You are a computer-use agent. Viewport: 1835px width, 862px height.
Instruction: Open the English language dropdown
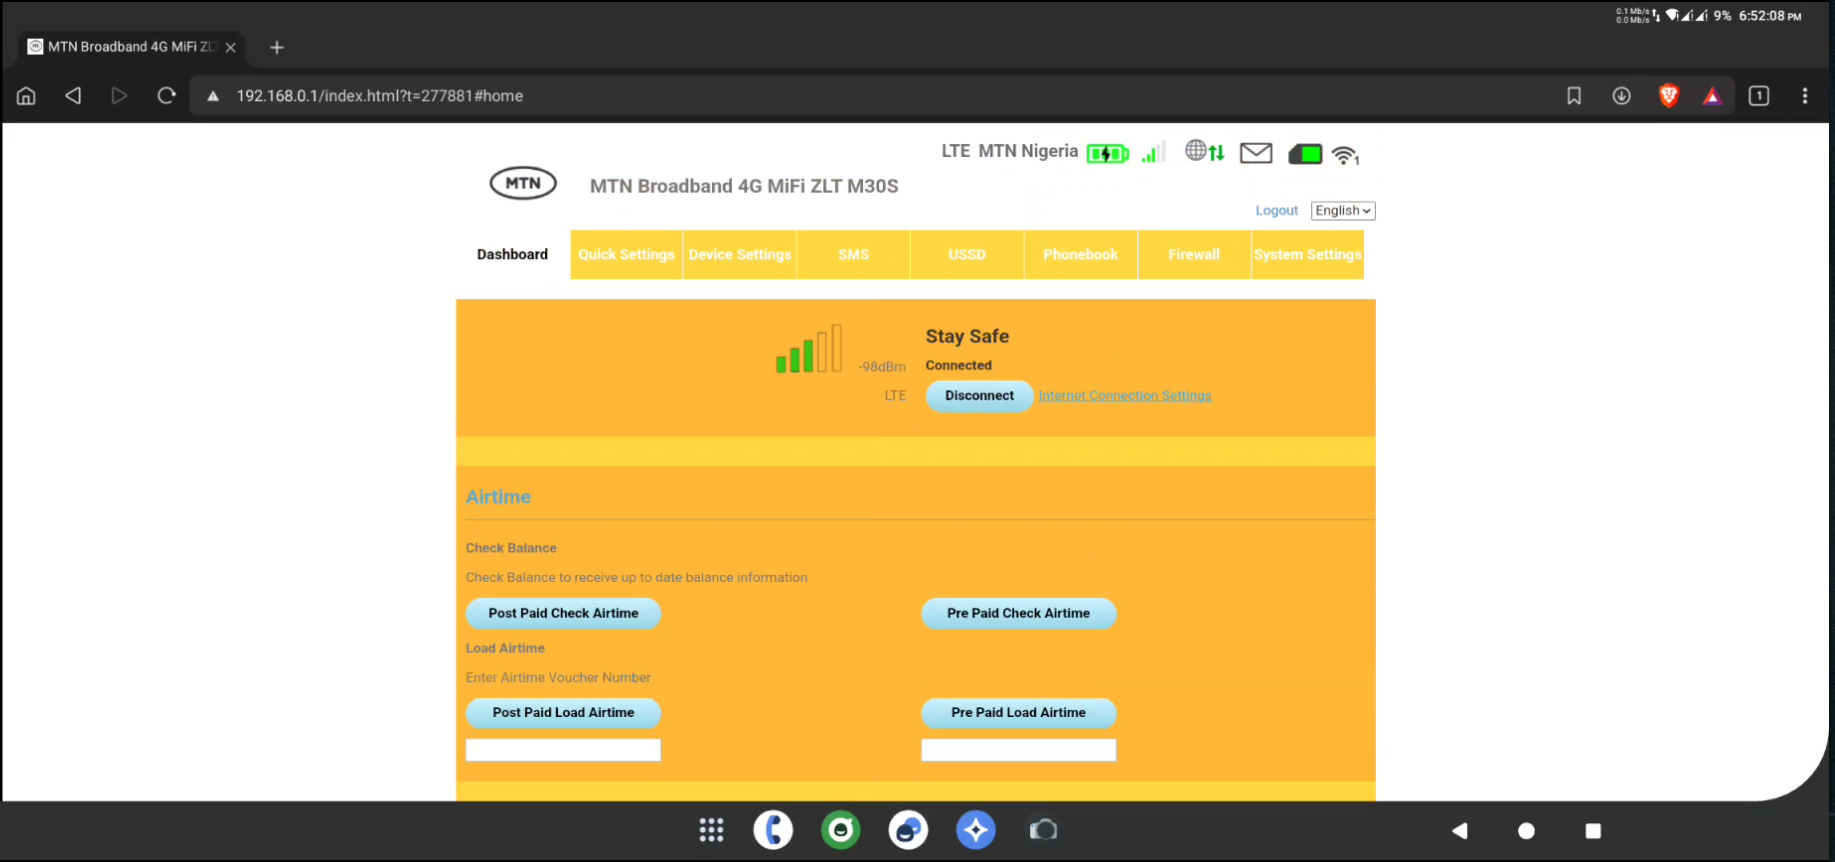(1343, 211)
